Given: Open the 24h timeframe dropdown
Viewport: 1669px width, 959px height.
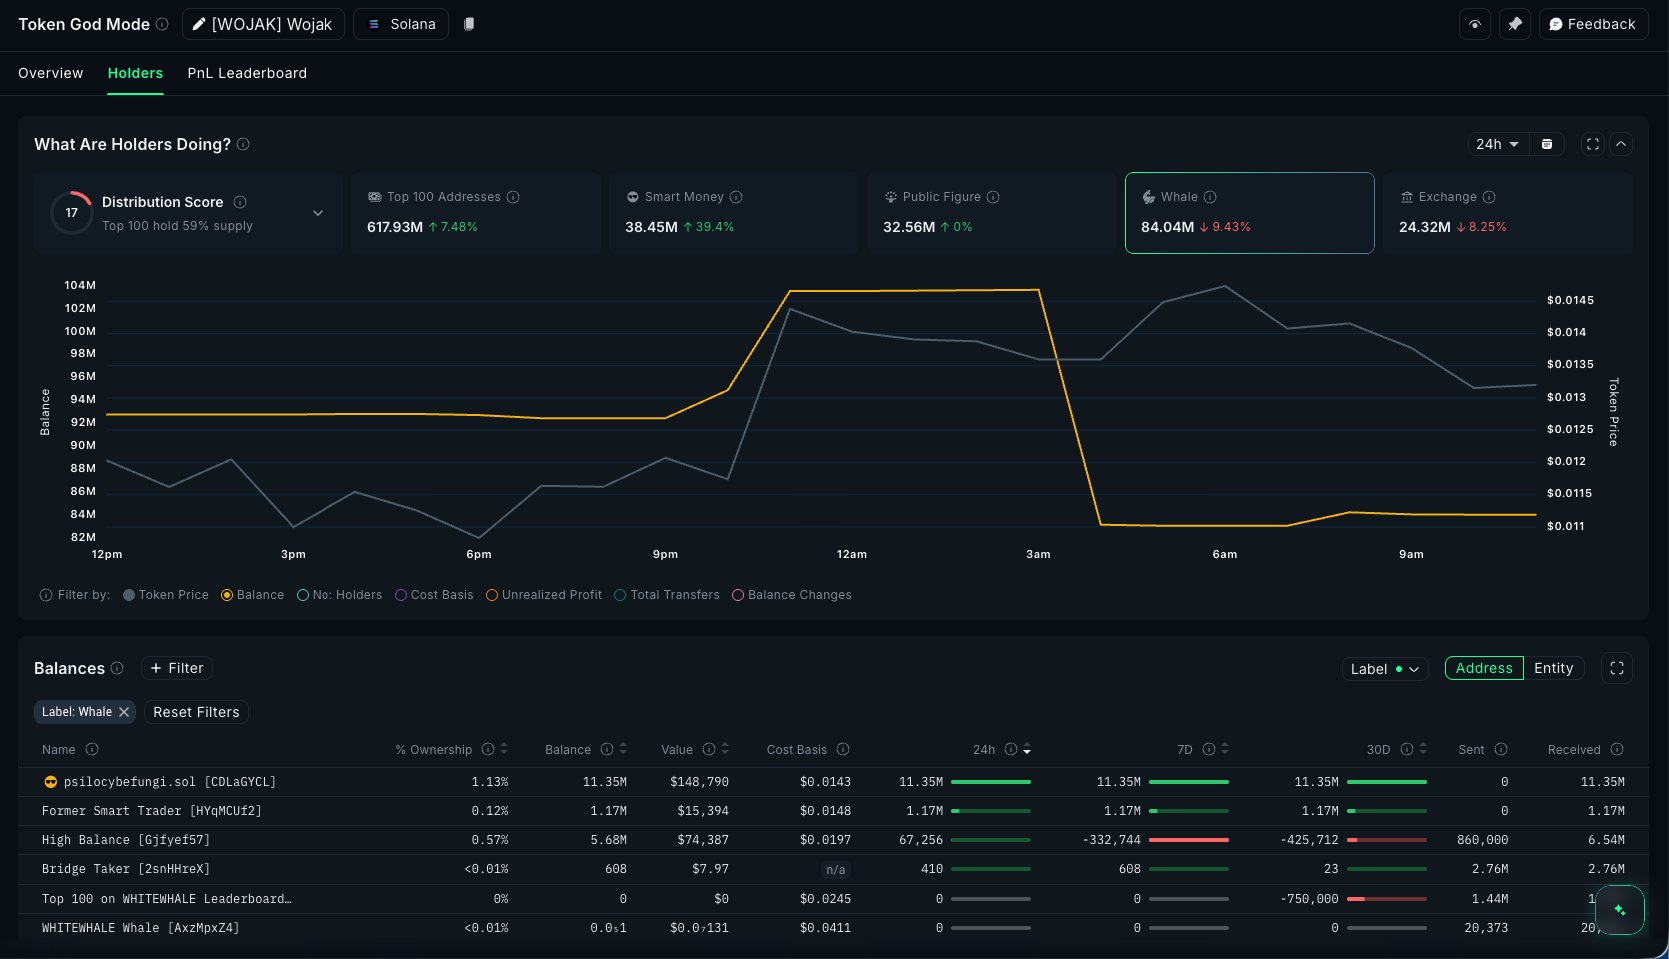Looking at the screenshot, I should [1497, 144].
